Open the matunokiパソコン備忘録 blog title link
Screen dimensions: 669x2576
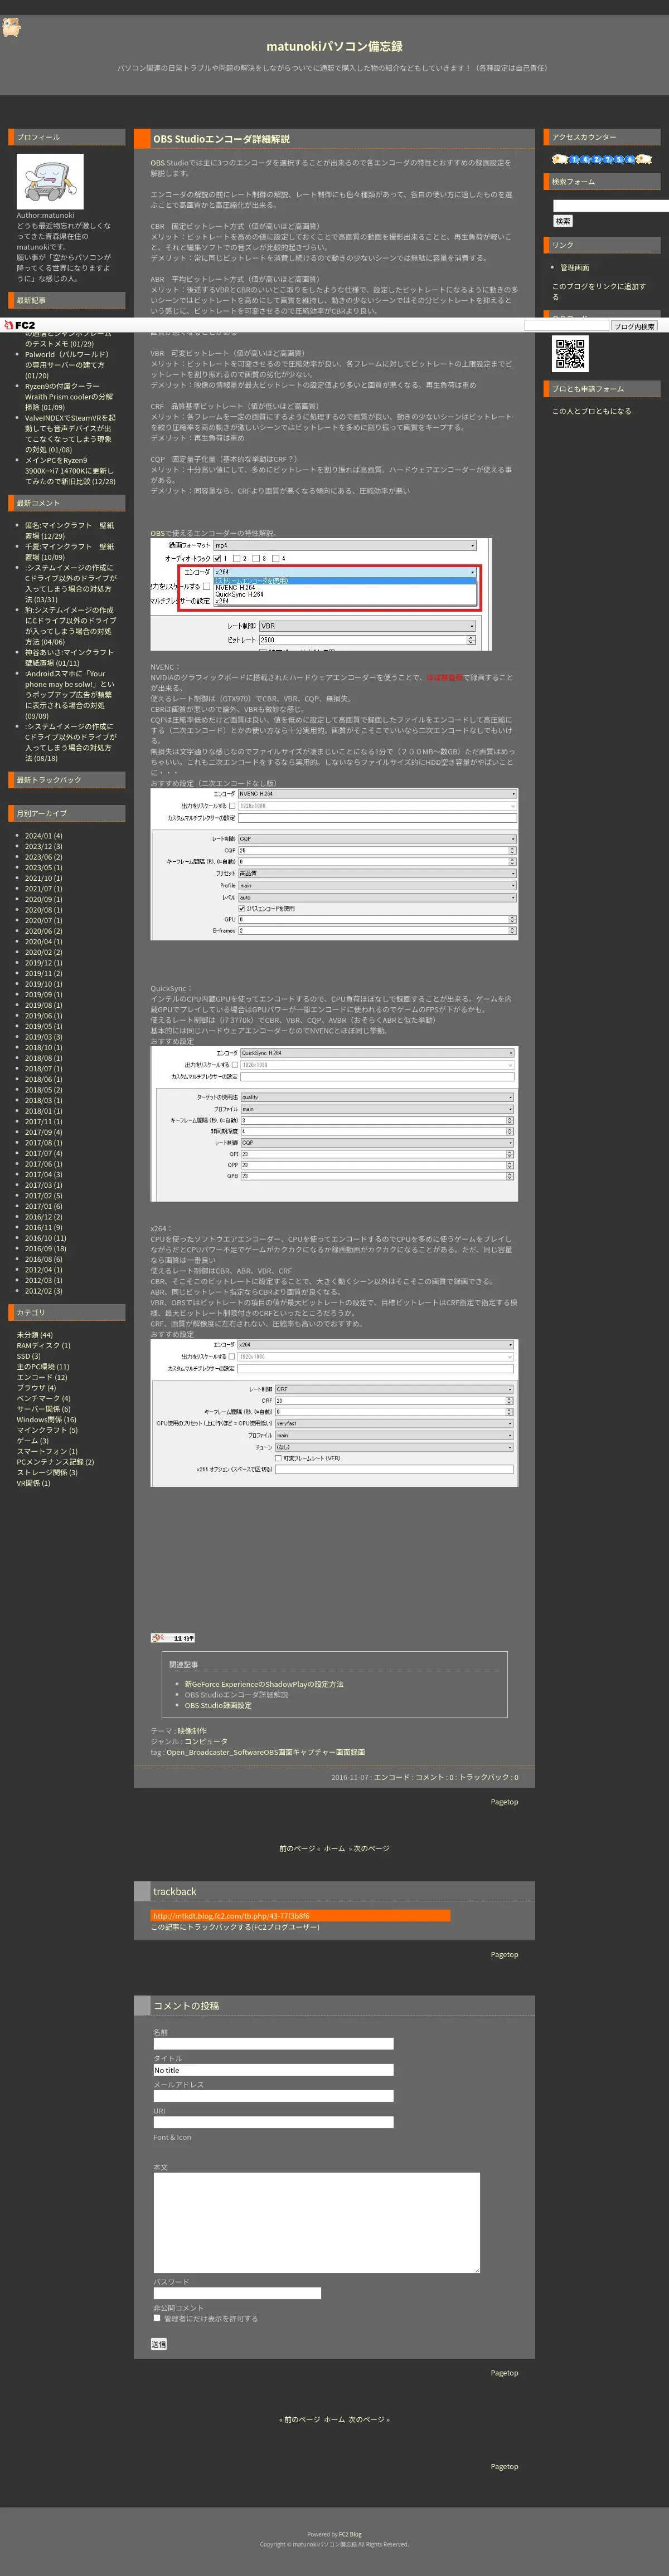tap(334, 46)
